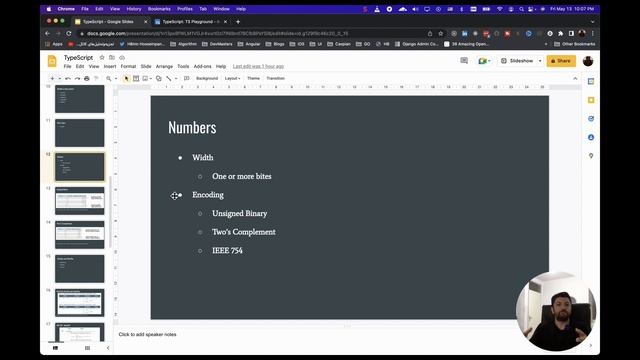640x360 pixels.
Task: Open Contacts in the side panel
Action: (591, 137)
